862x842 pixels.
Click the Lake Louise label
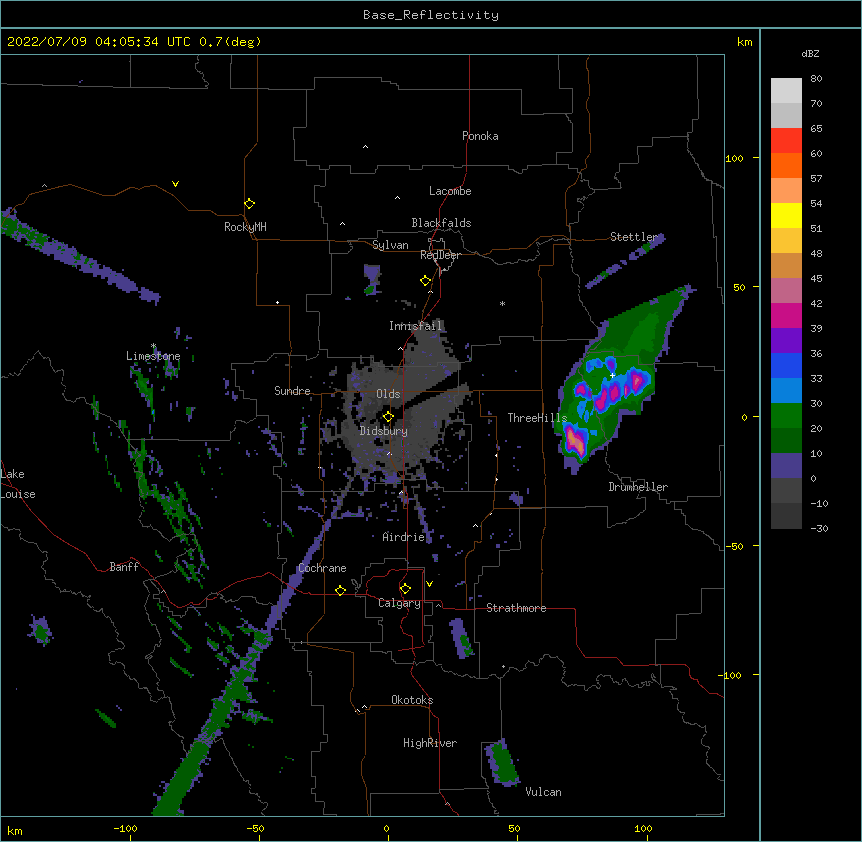click(18, 484)
